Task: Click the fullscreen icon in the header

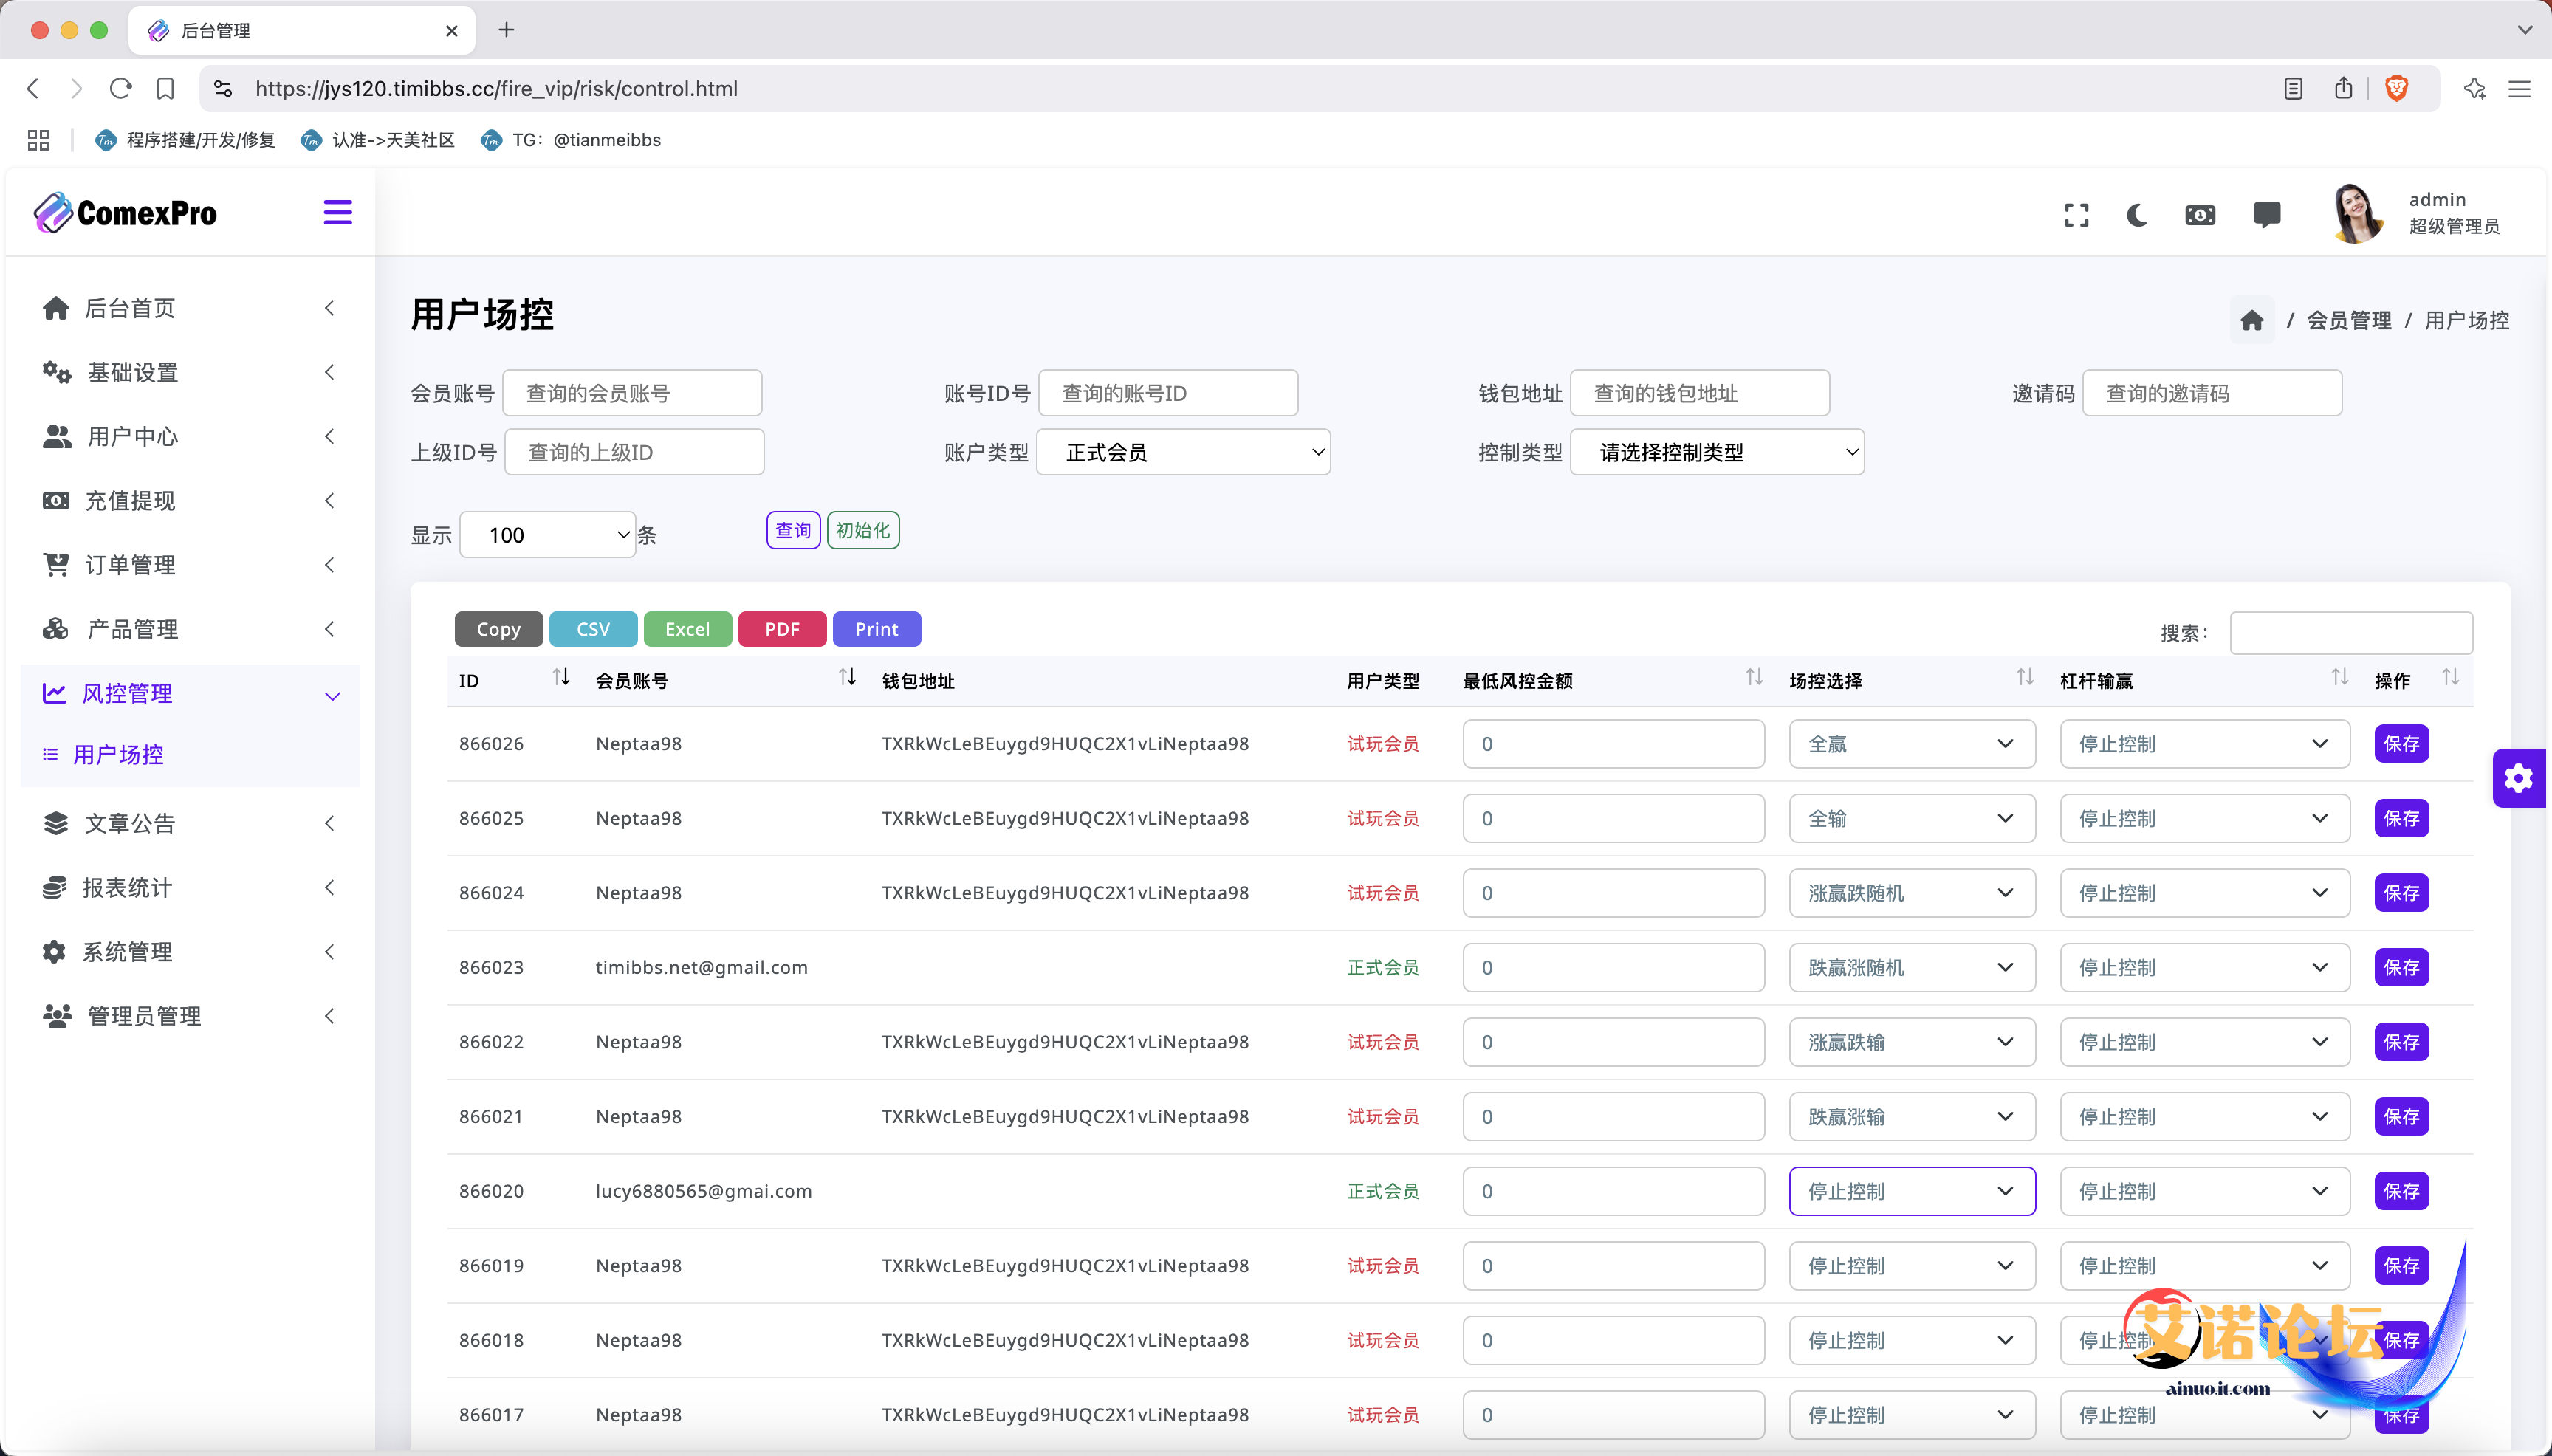Action: [2076, 215]
